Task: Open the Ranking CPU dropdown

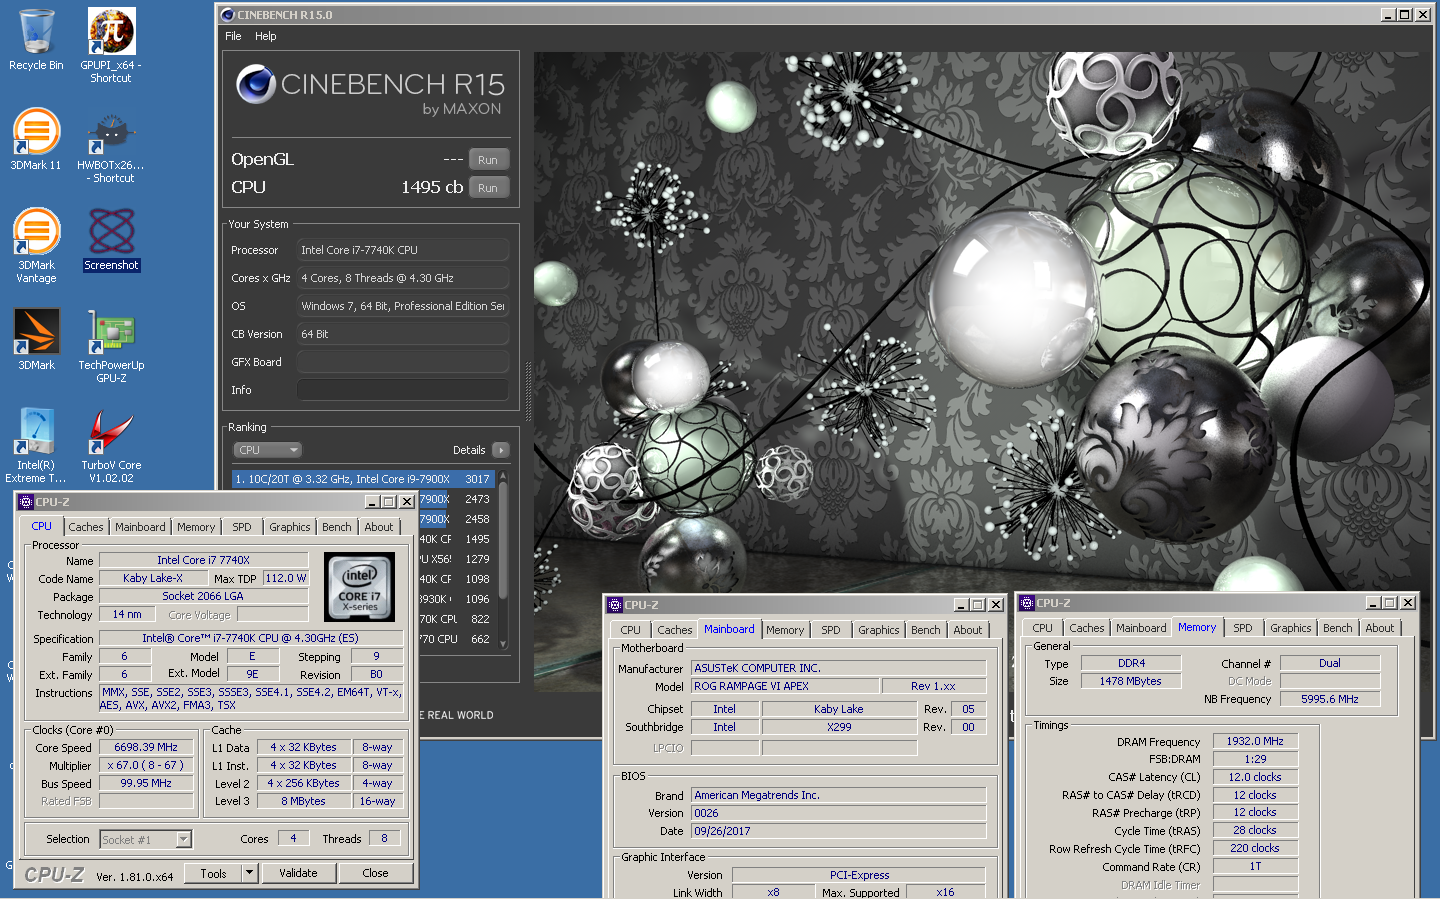Action: coord(267,450)
